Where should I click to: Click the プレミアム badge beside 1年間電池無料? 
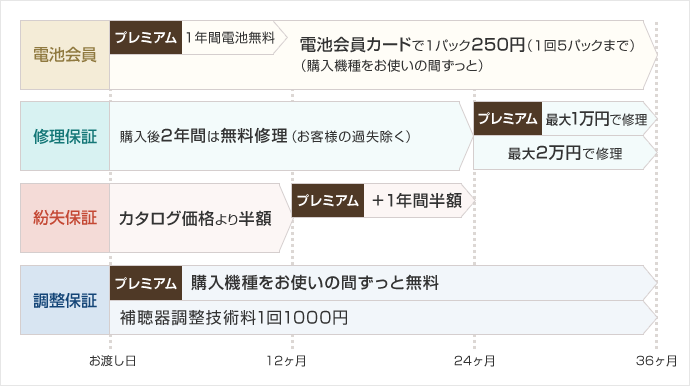(x=146, y=37)
